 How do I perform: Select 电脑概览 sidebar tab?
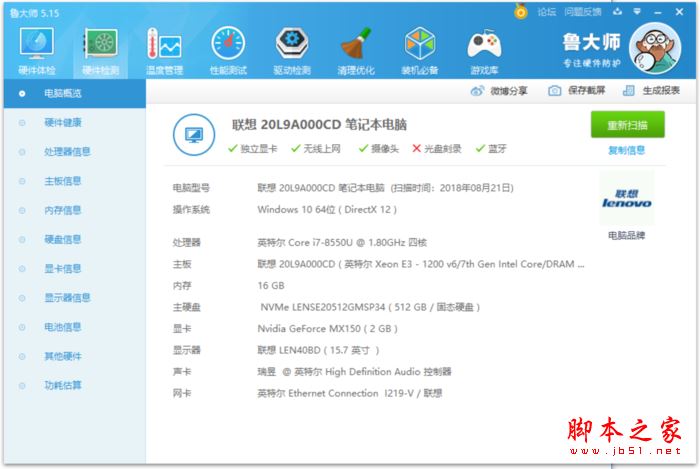click(x=75, y=93)
